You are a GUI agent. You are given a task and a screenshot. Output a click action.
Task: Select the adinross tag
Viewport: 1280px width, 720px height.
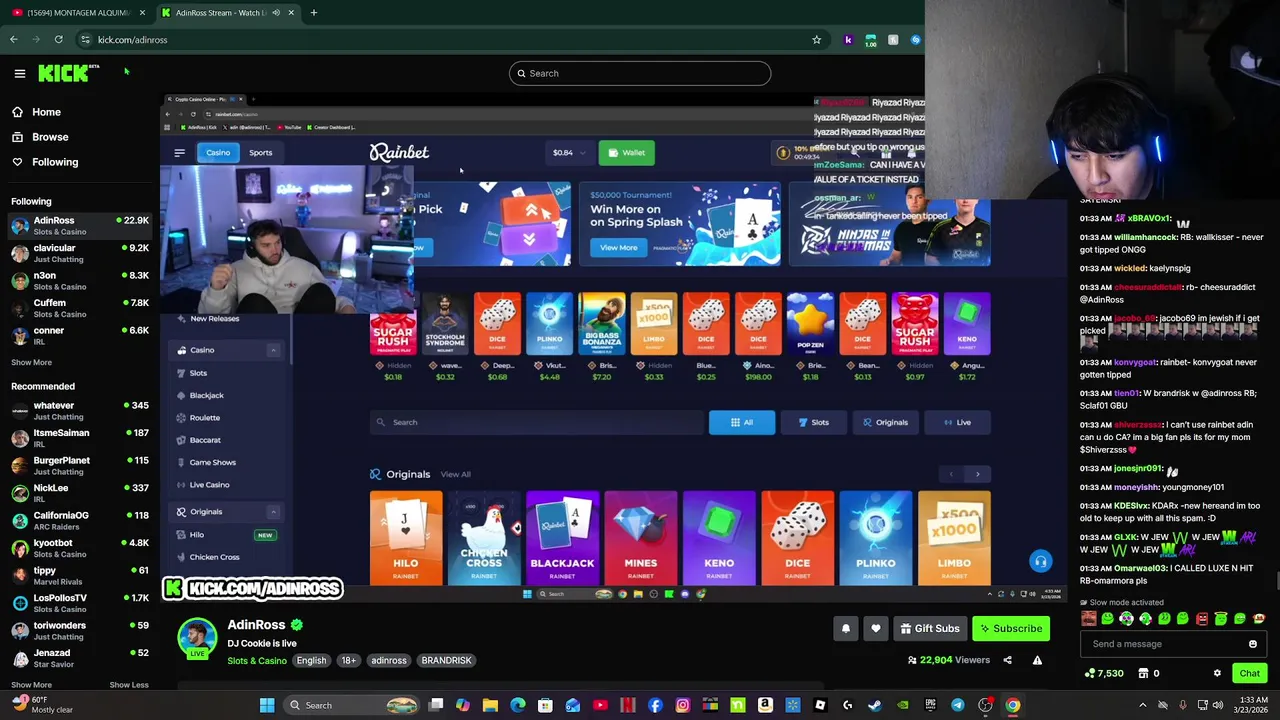click(389, 661)
